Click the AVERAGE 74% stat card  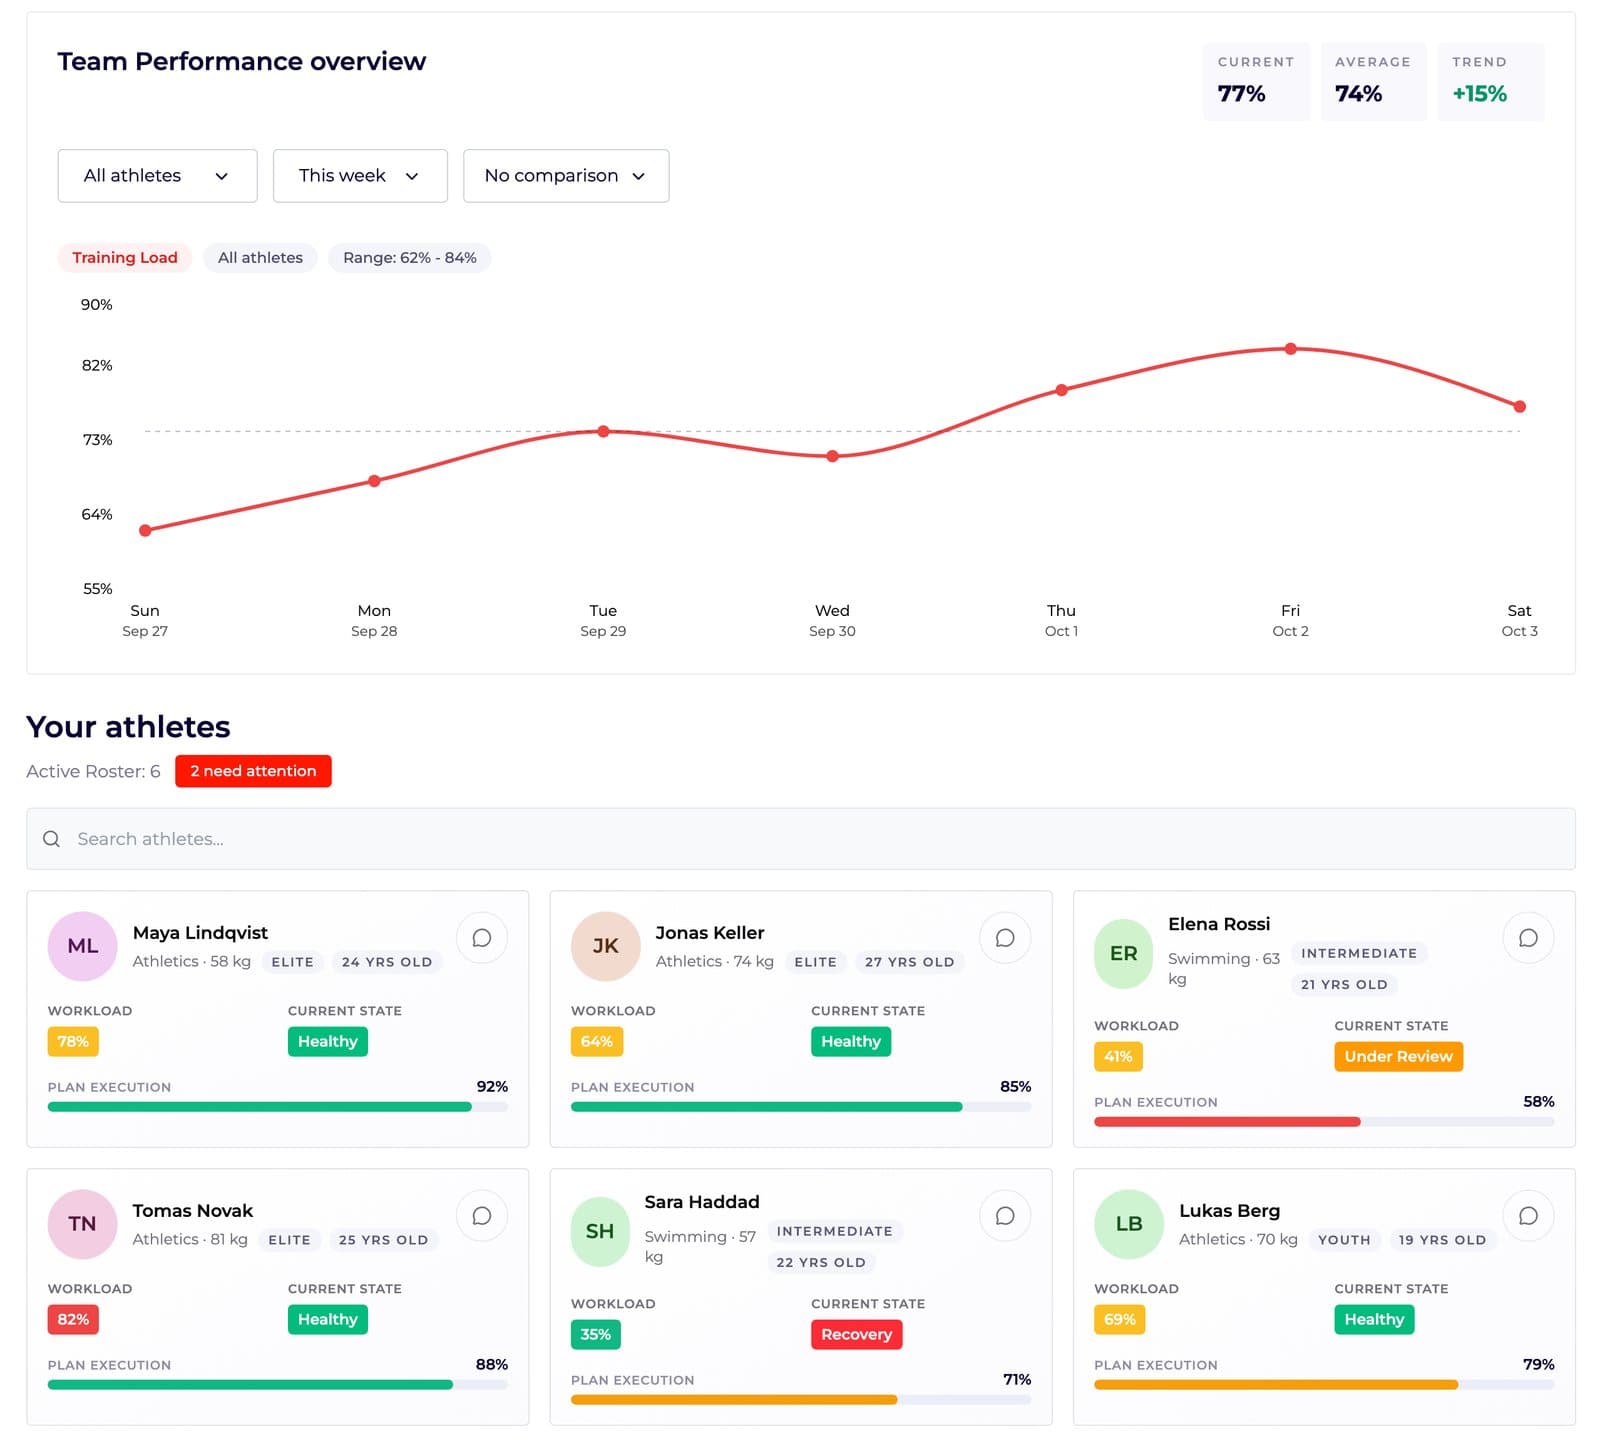[1373, 82]
